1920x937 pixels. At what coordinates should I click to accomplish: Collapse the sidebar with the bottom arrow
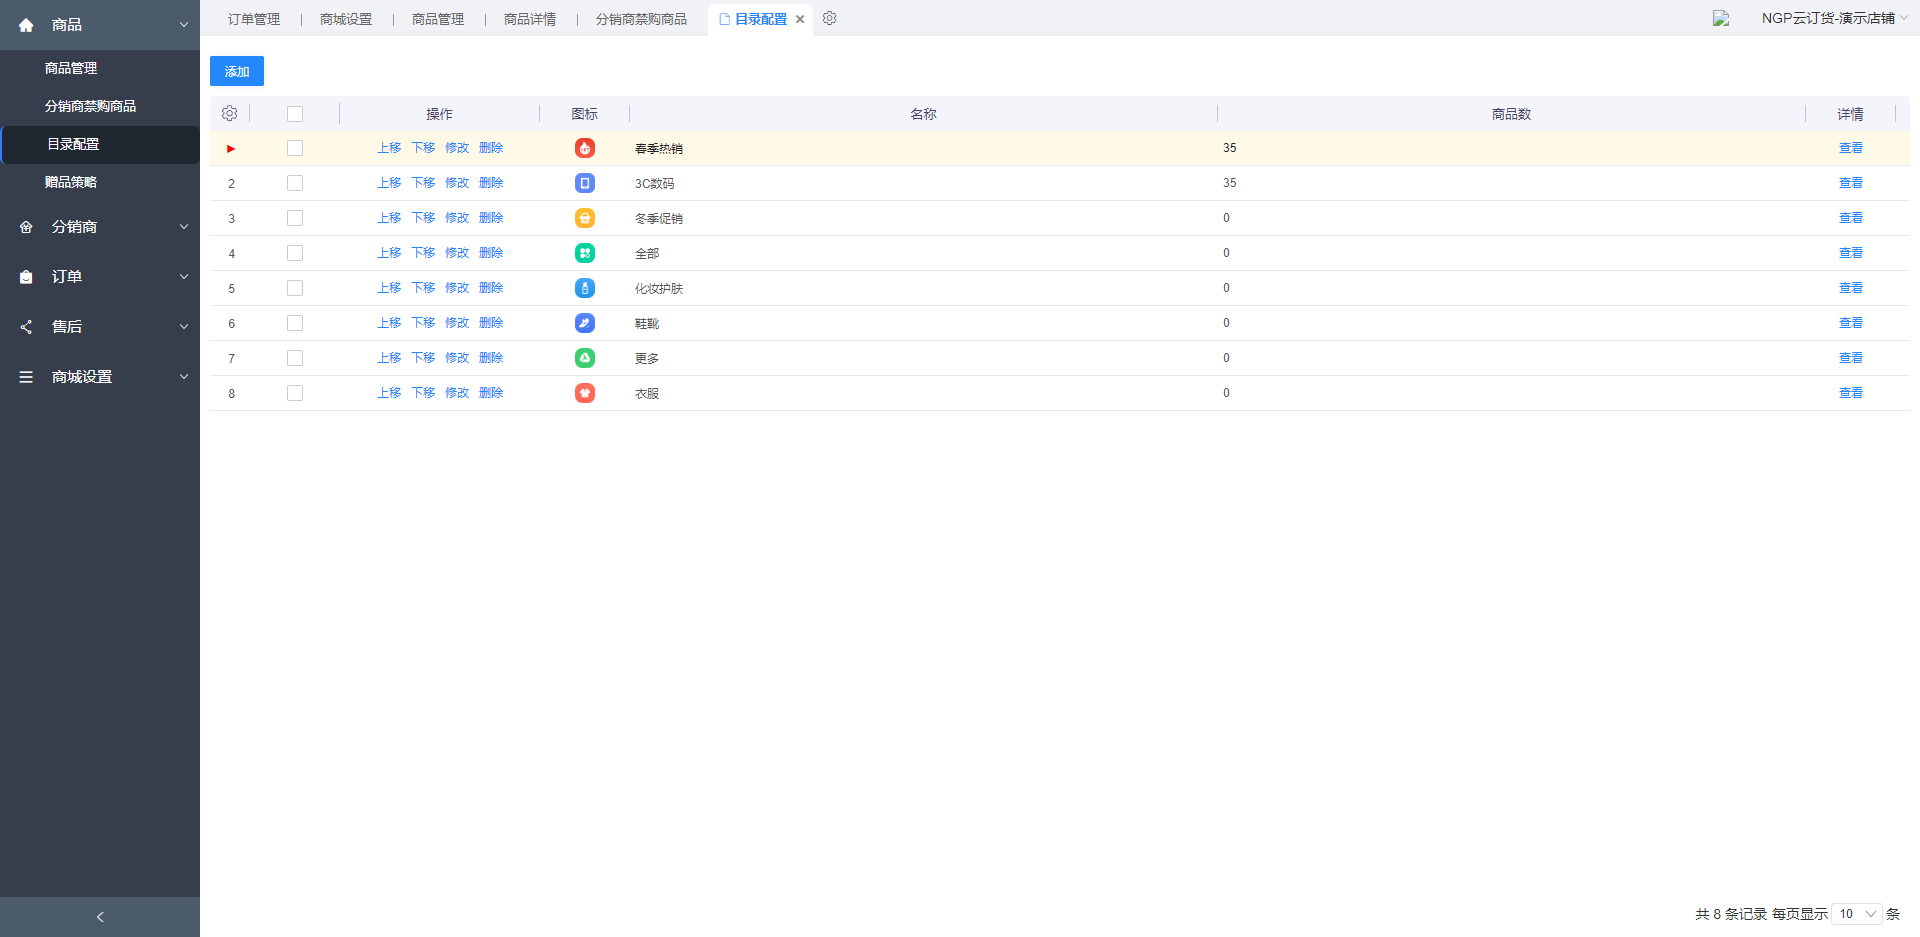[100, 916]
